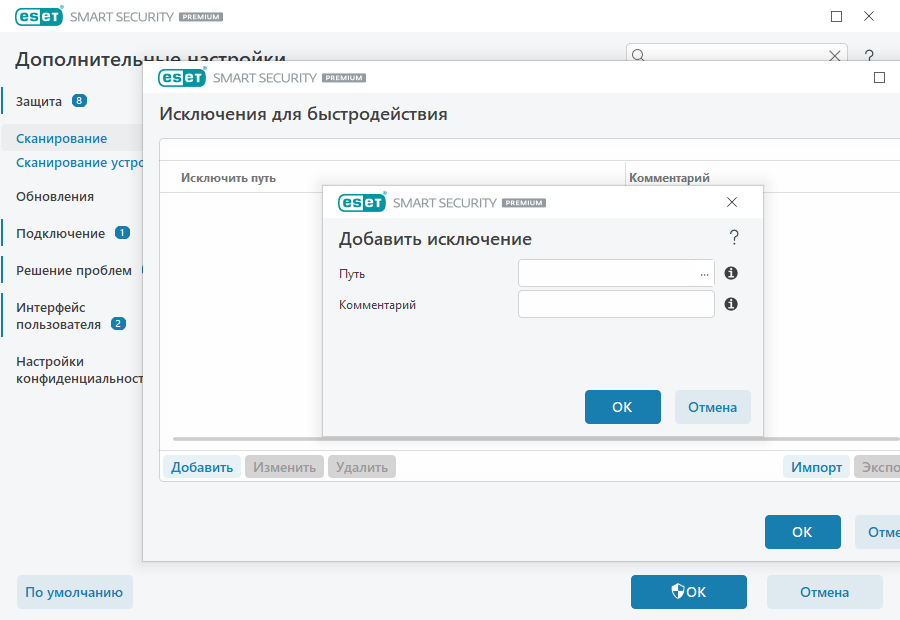Maximize the Исключения для быстродействия window

coord(879,78)
